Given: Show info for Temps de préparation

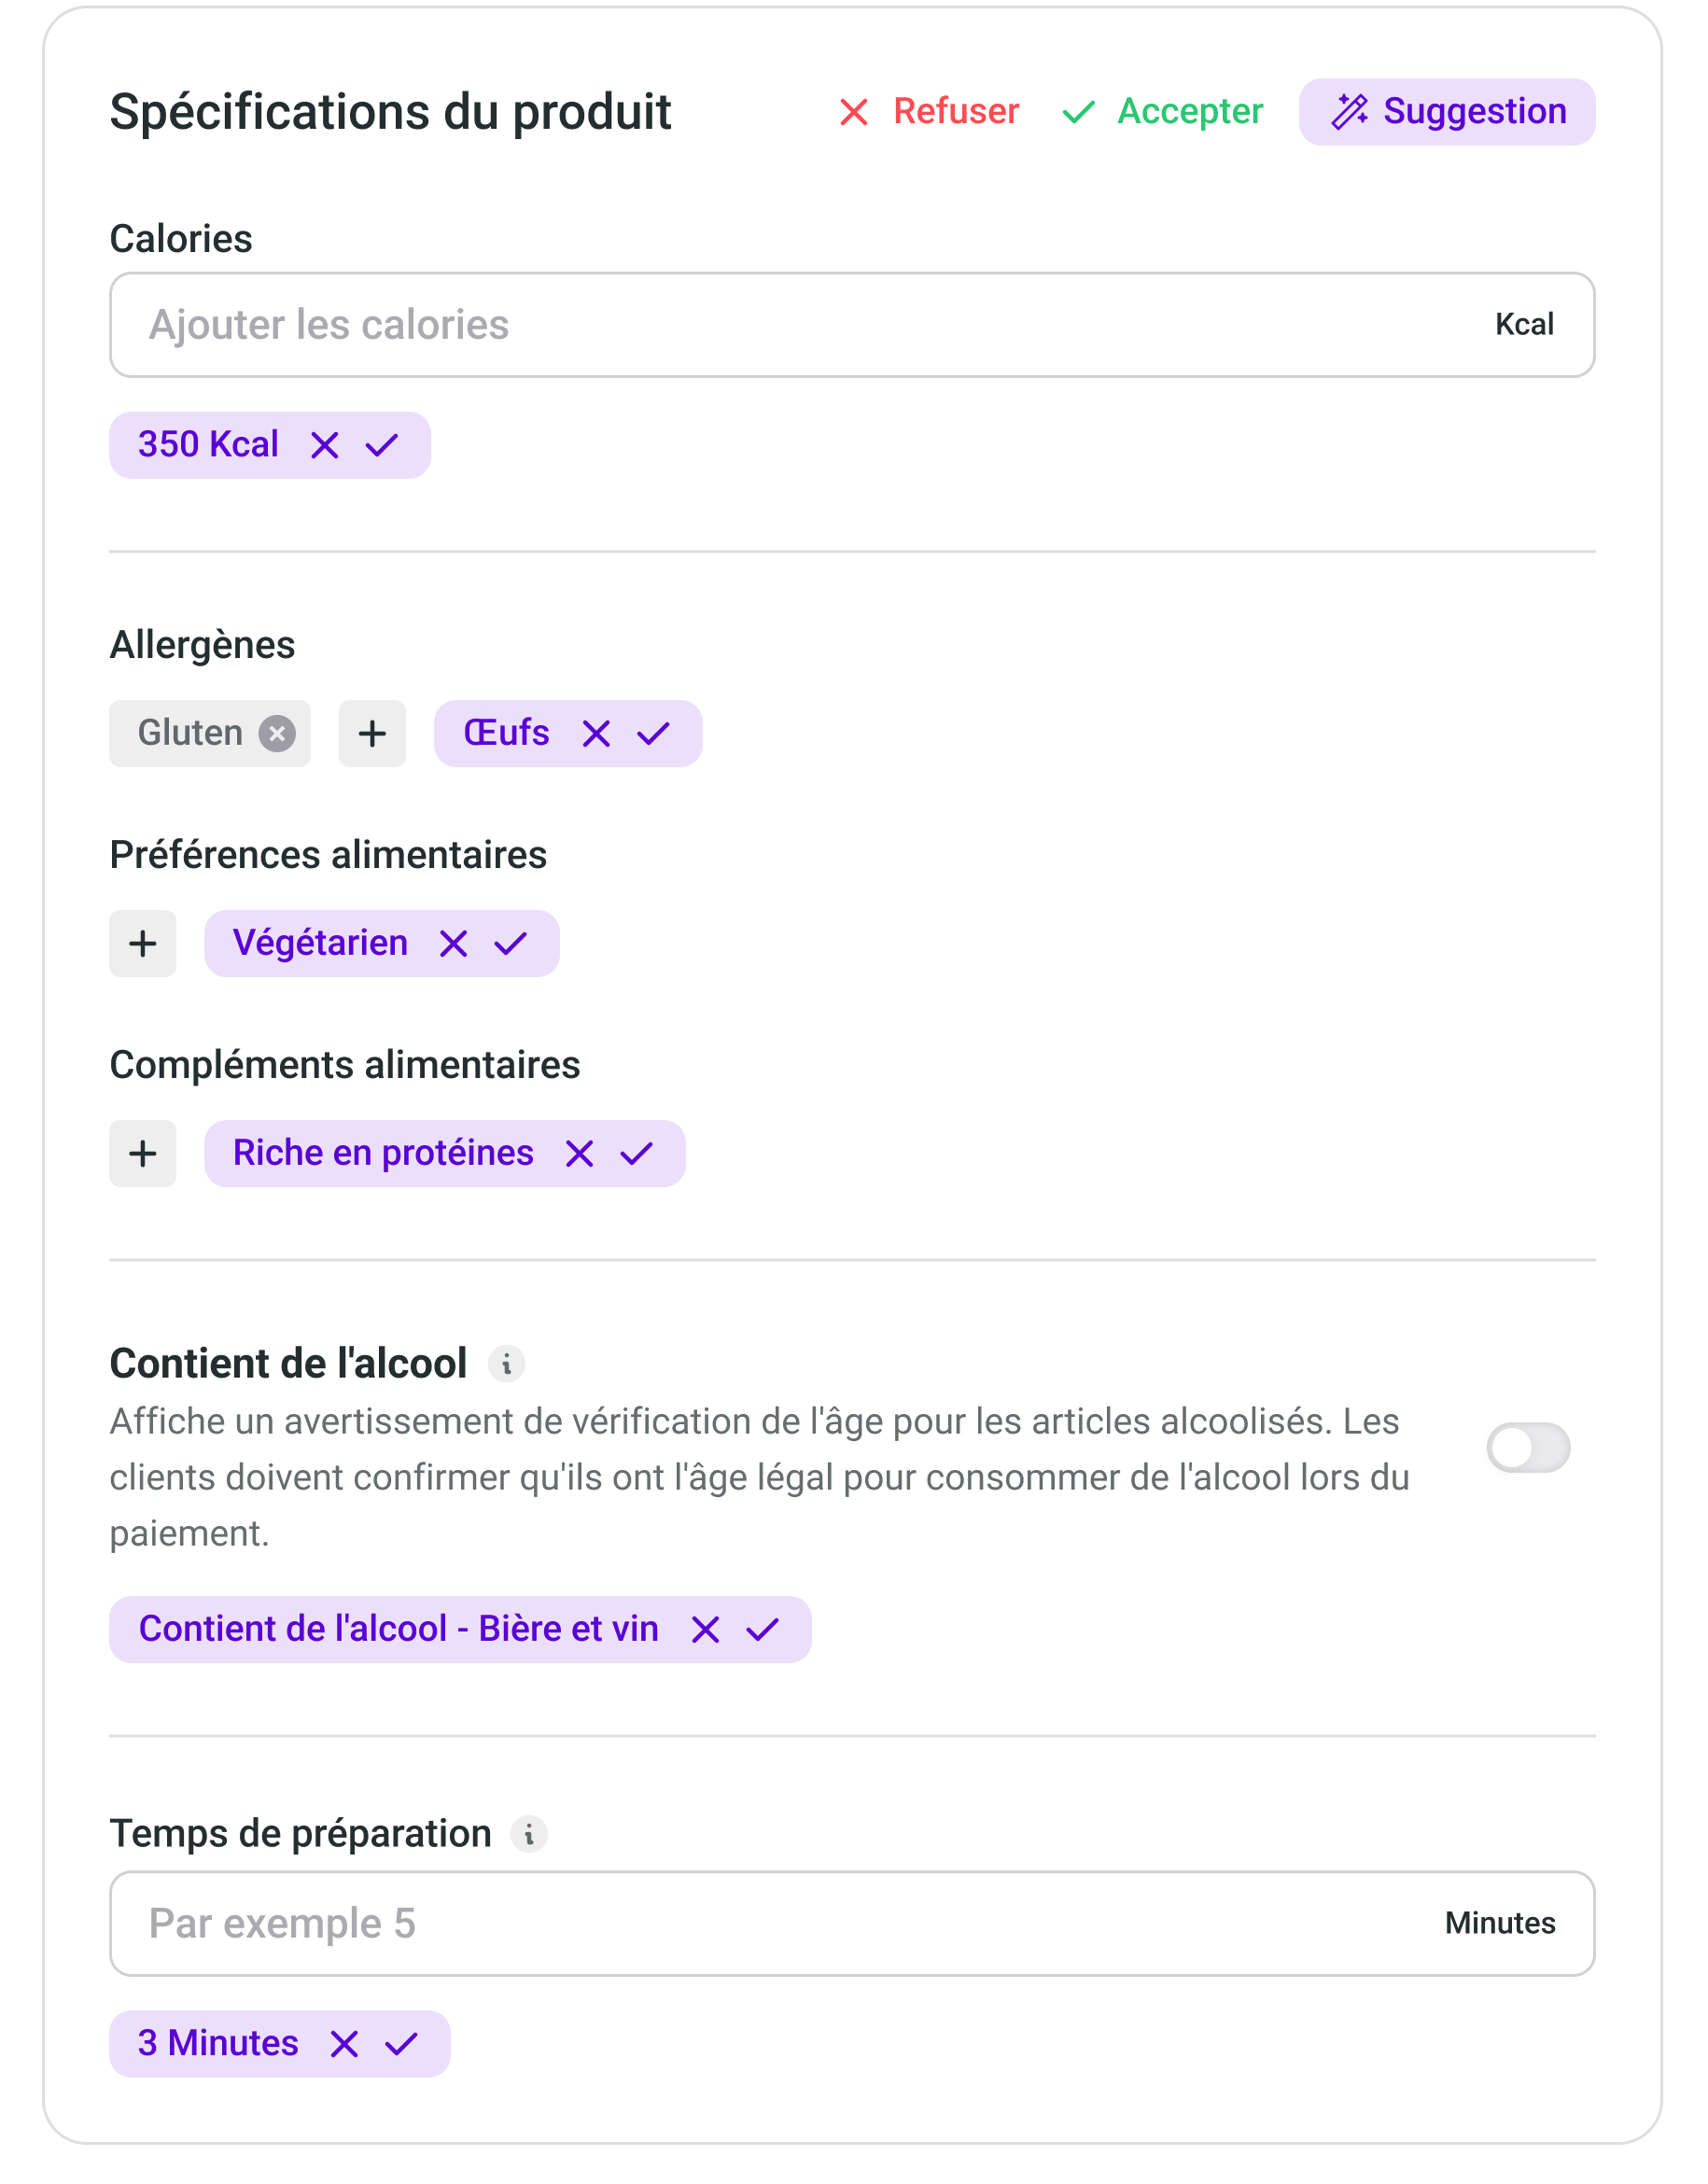Looking at the screenshot, I should tap(529, 1834).
